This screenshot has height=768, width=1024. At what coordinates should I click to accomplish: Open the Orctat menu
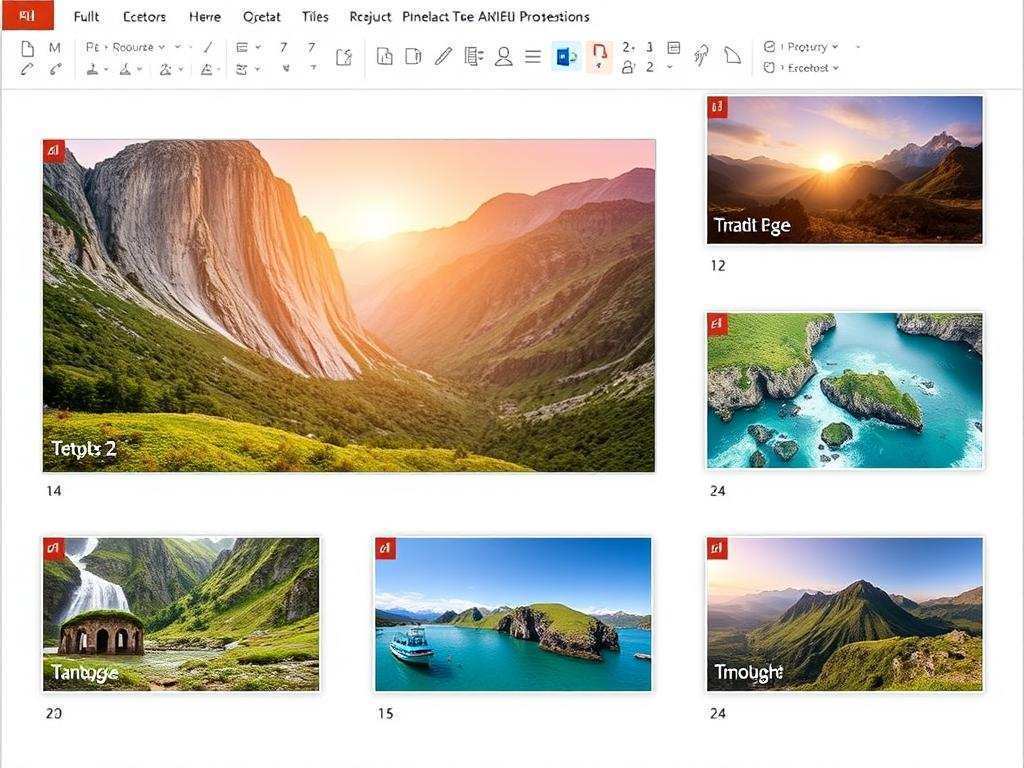click(262, 17)
